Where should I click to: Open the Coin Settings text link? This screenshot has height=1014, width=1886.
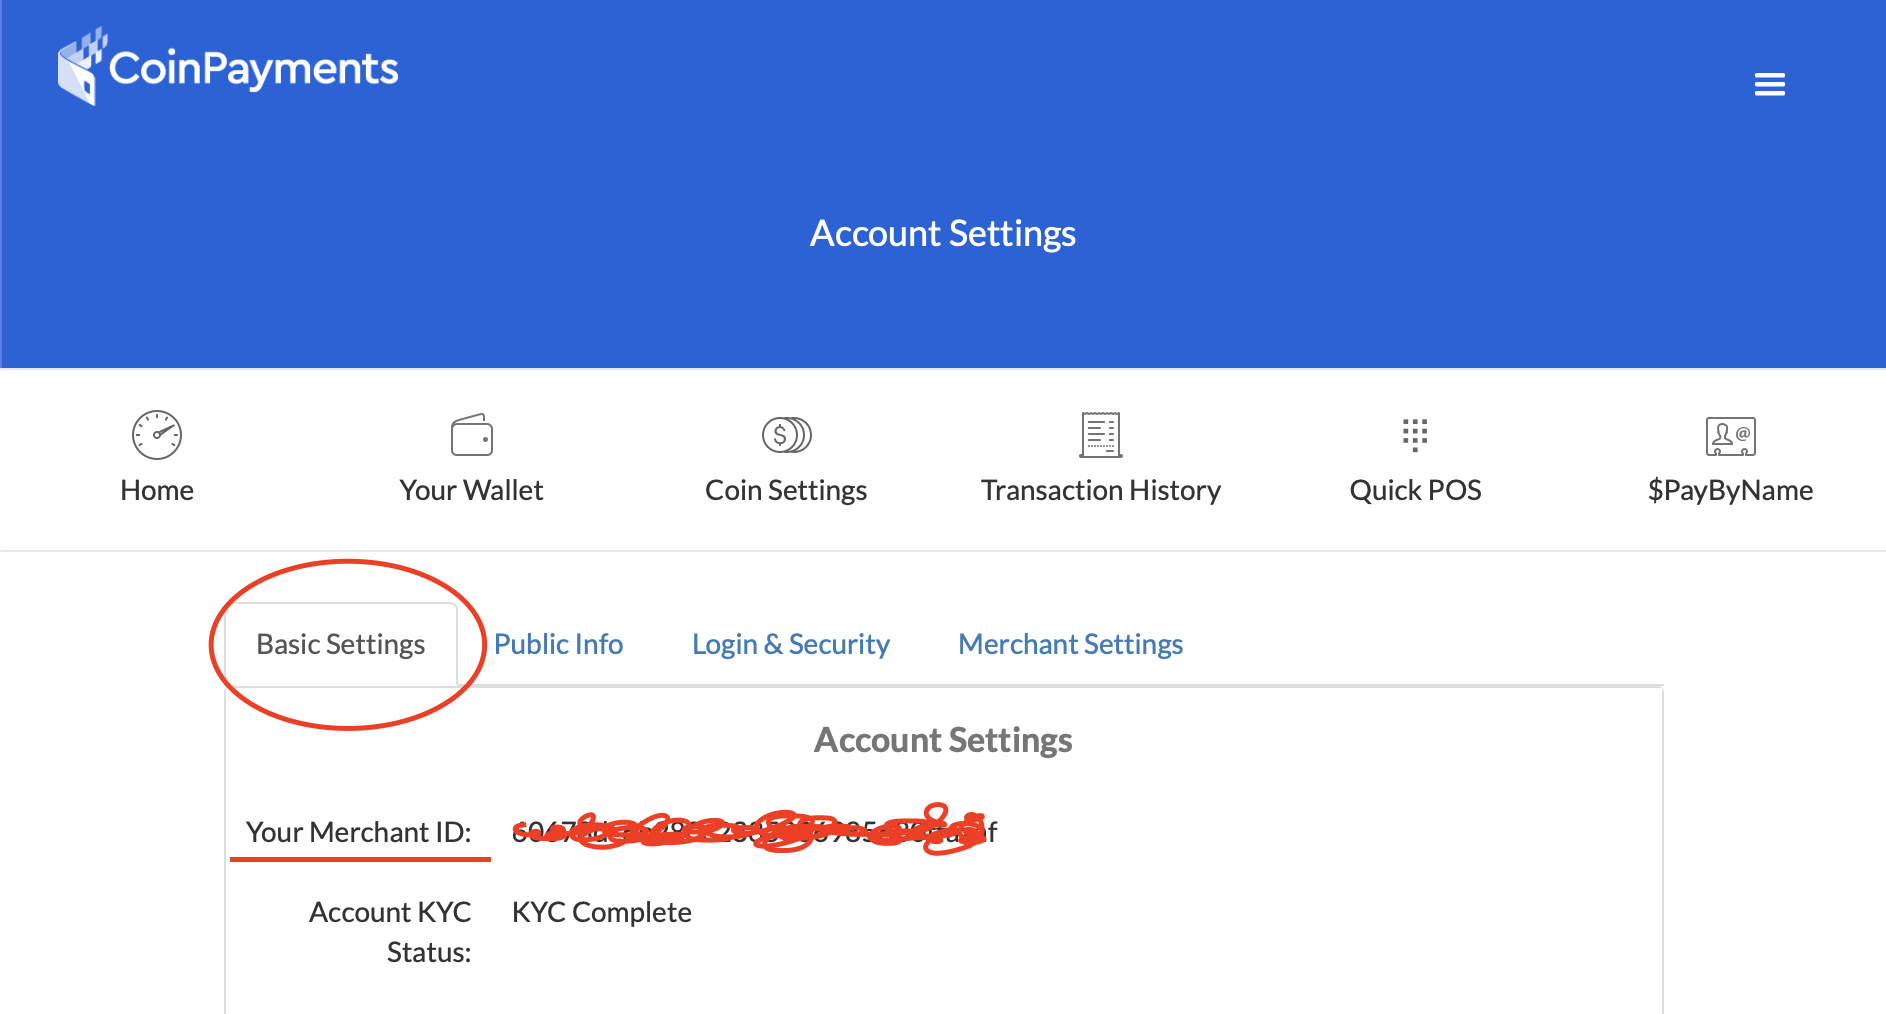click(x=786, y=490)
